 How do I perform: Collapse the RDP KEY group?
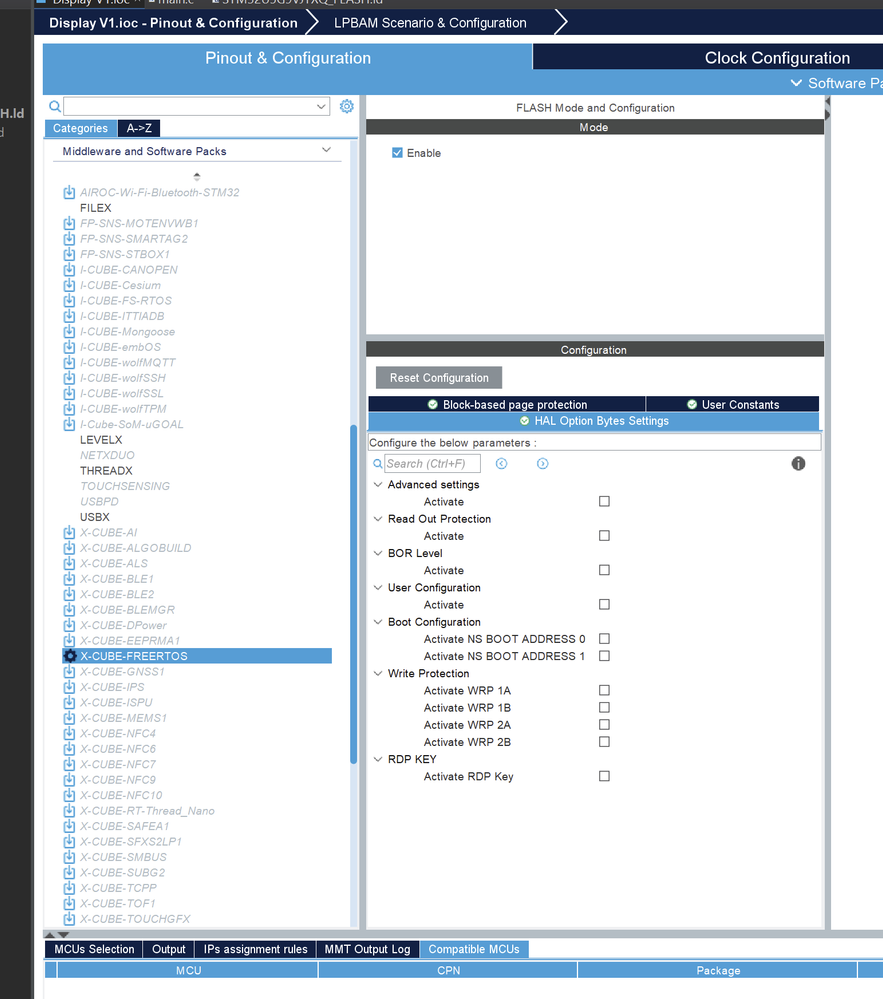[378, 759]
